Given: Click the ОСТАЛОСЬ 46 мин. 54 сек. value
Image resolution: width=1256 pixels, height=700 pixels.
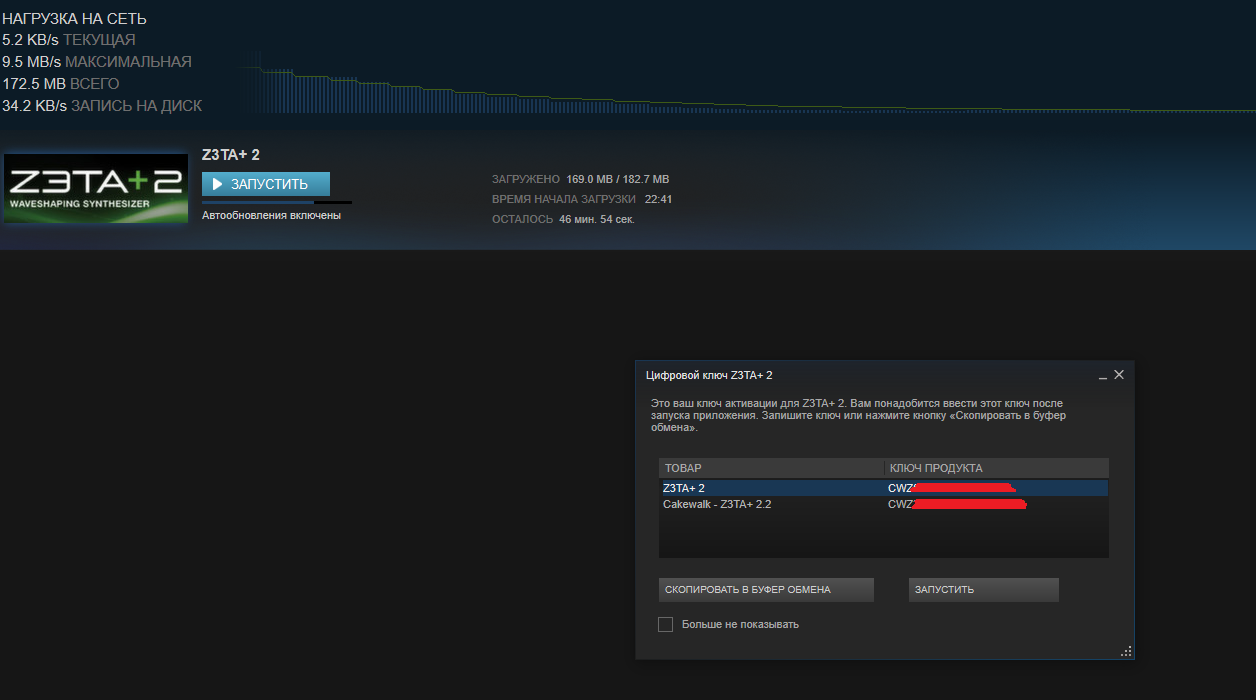Looking at the screenshot, I should (596, 219).
